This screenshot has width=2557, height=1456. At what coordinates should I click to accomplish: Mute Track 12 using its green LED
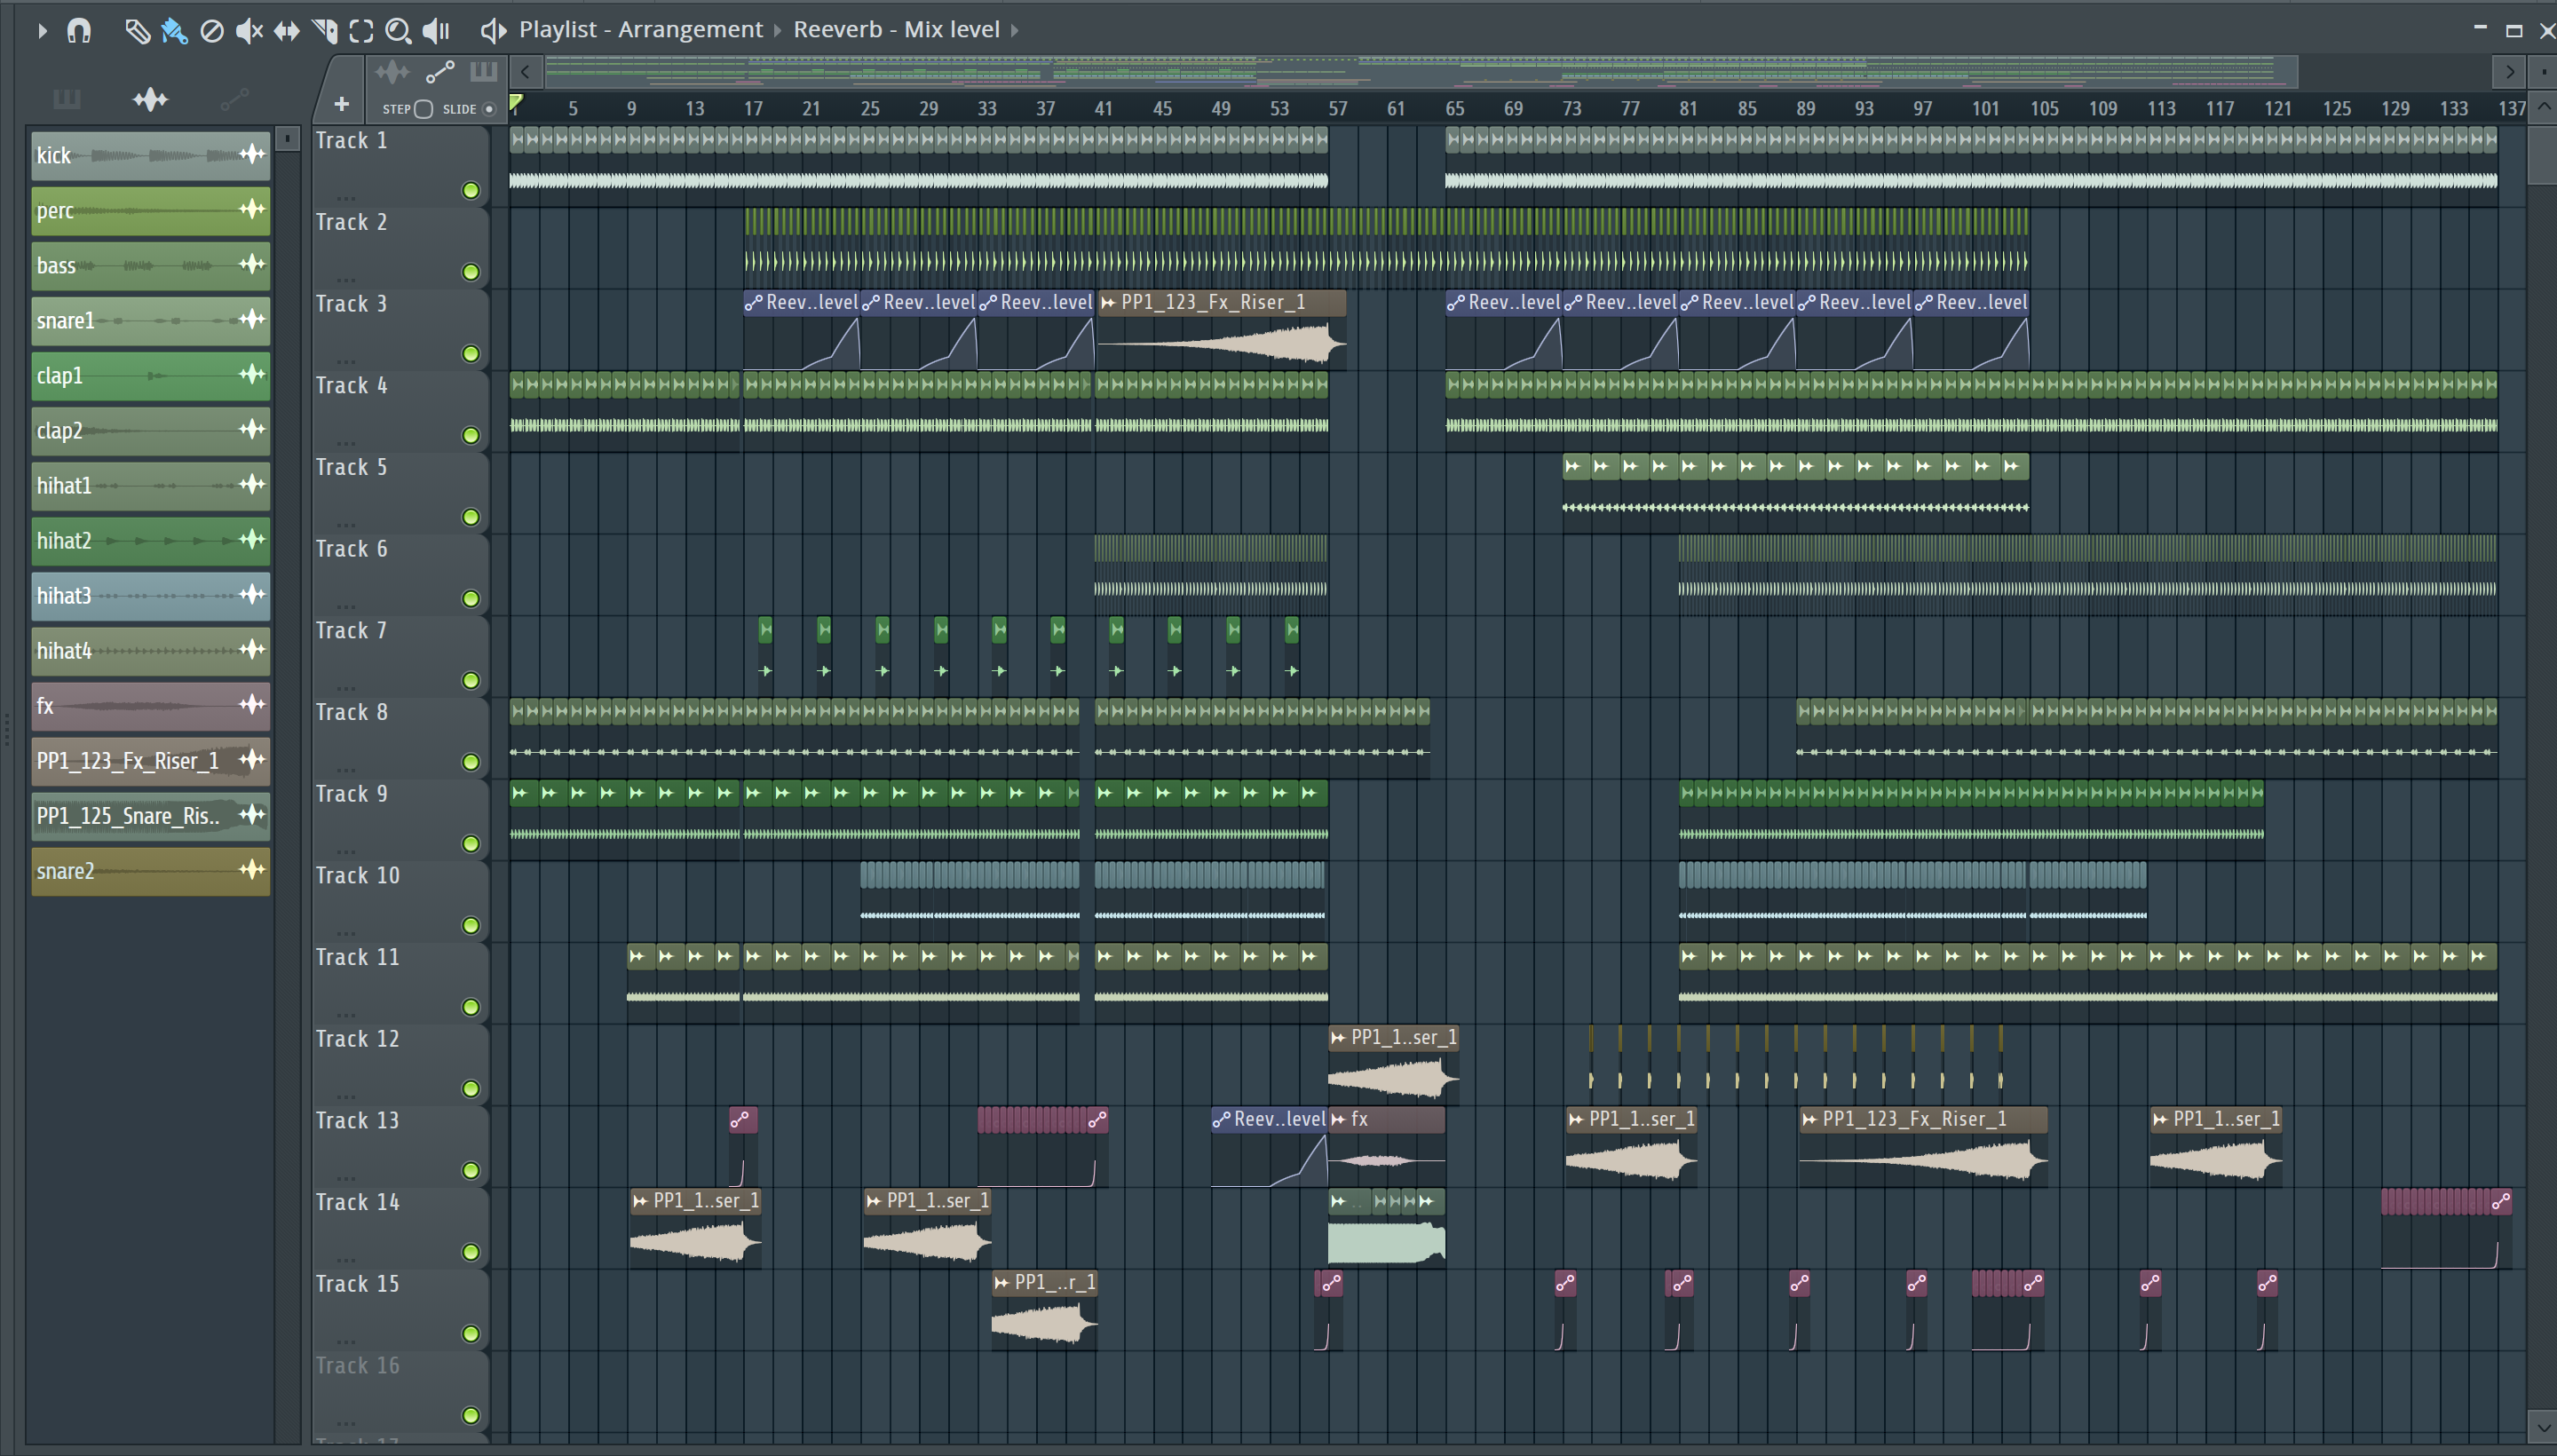click(x=470, y=1089)
